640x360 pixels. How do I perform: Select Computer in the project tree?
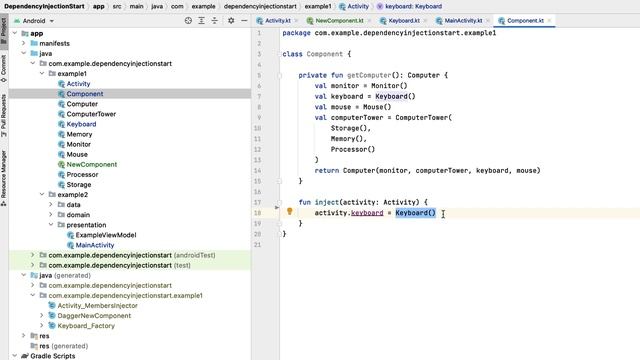coord(82,104)
